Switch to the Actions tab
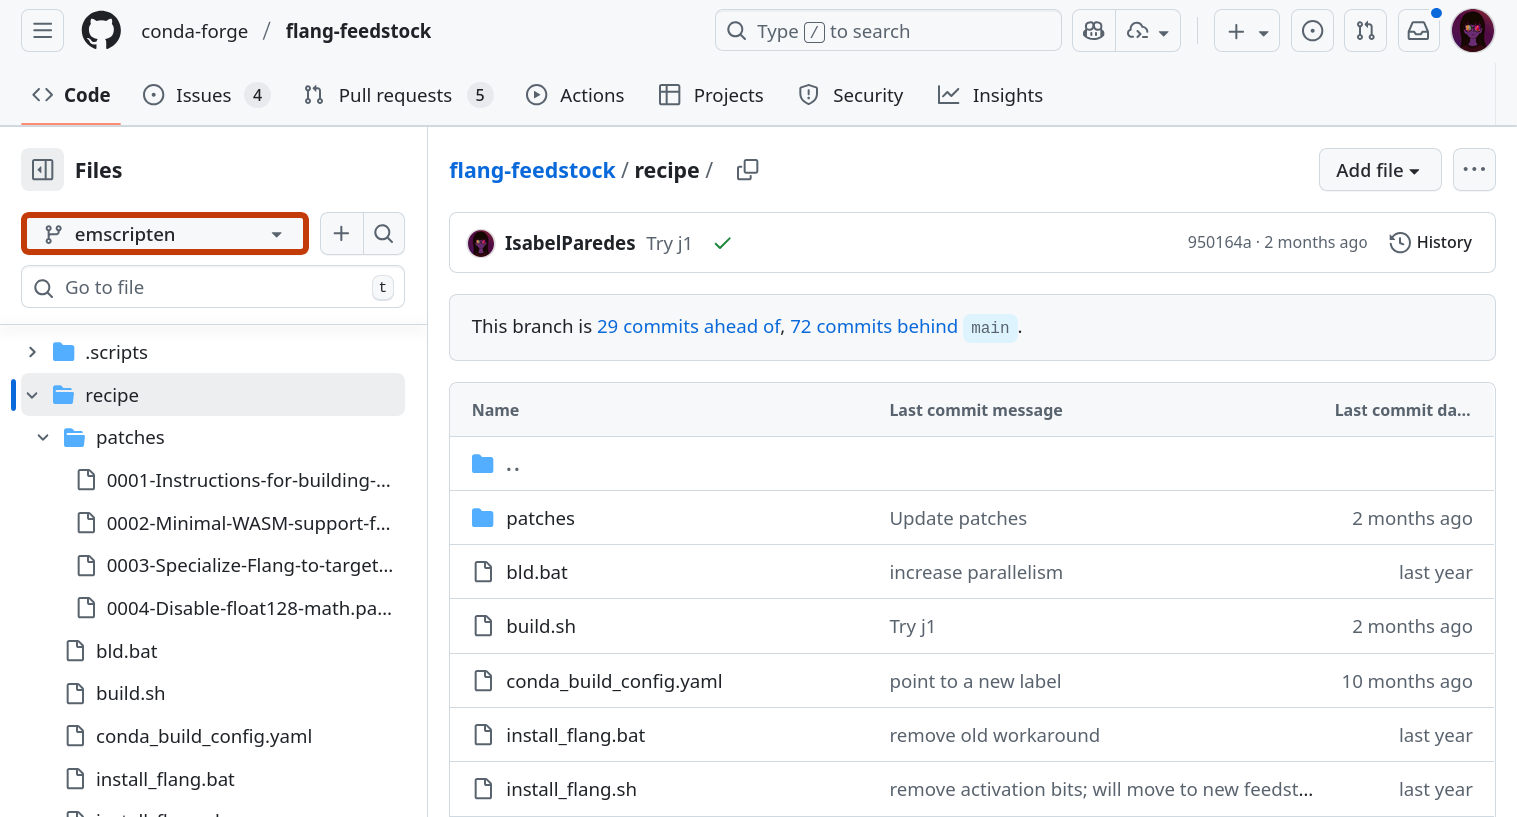This screenshot has height=817, width=1517. point(575,95)
